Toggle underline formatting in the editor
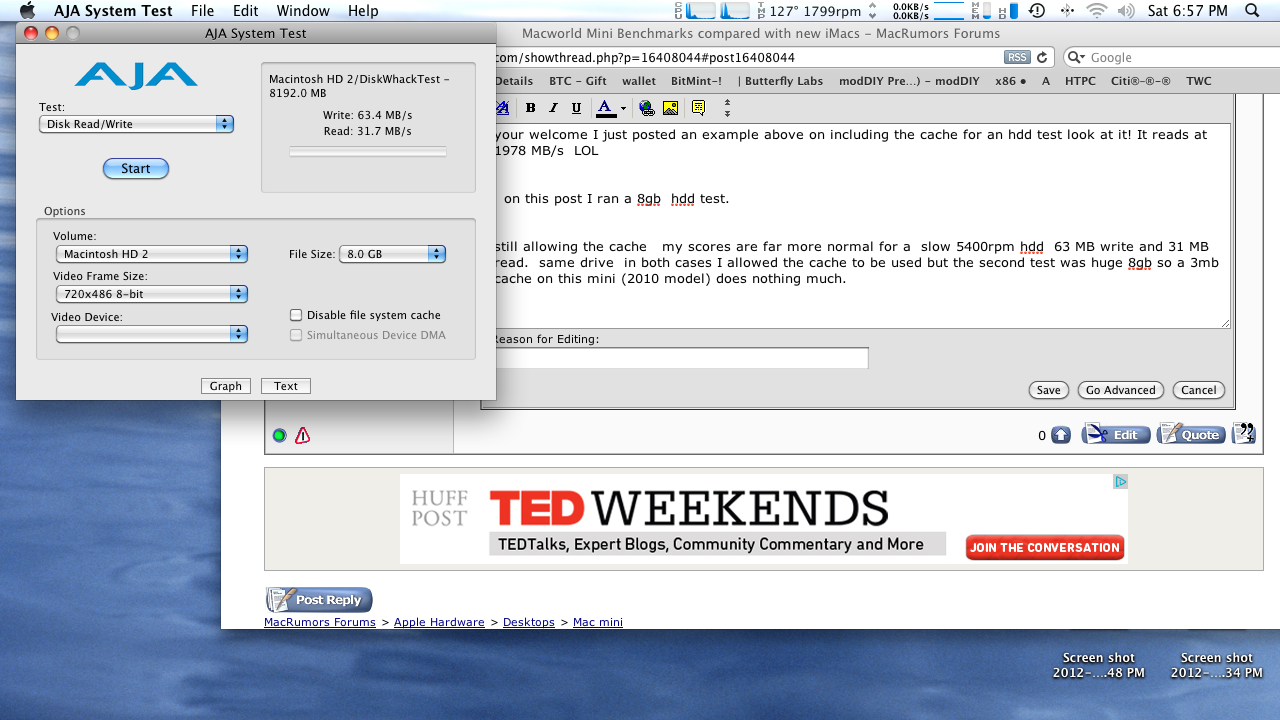 coord(576,108)
